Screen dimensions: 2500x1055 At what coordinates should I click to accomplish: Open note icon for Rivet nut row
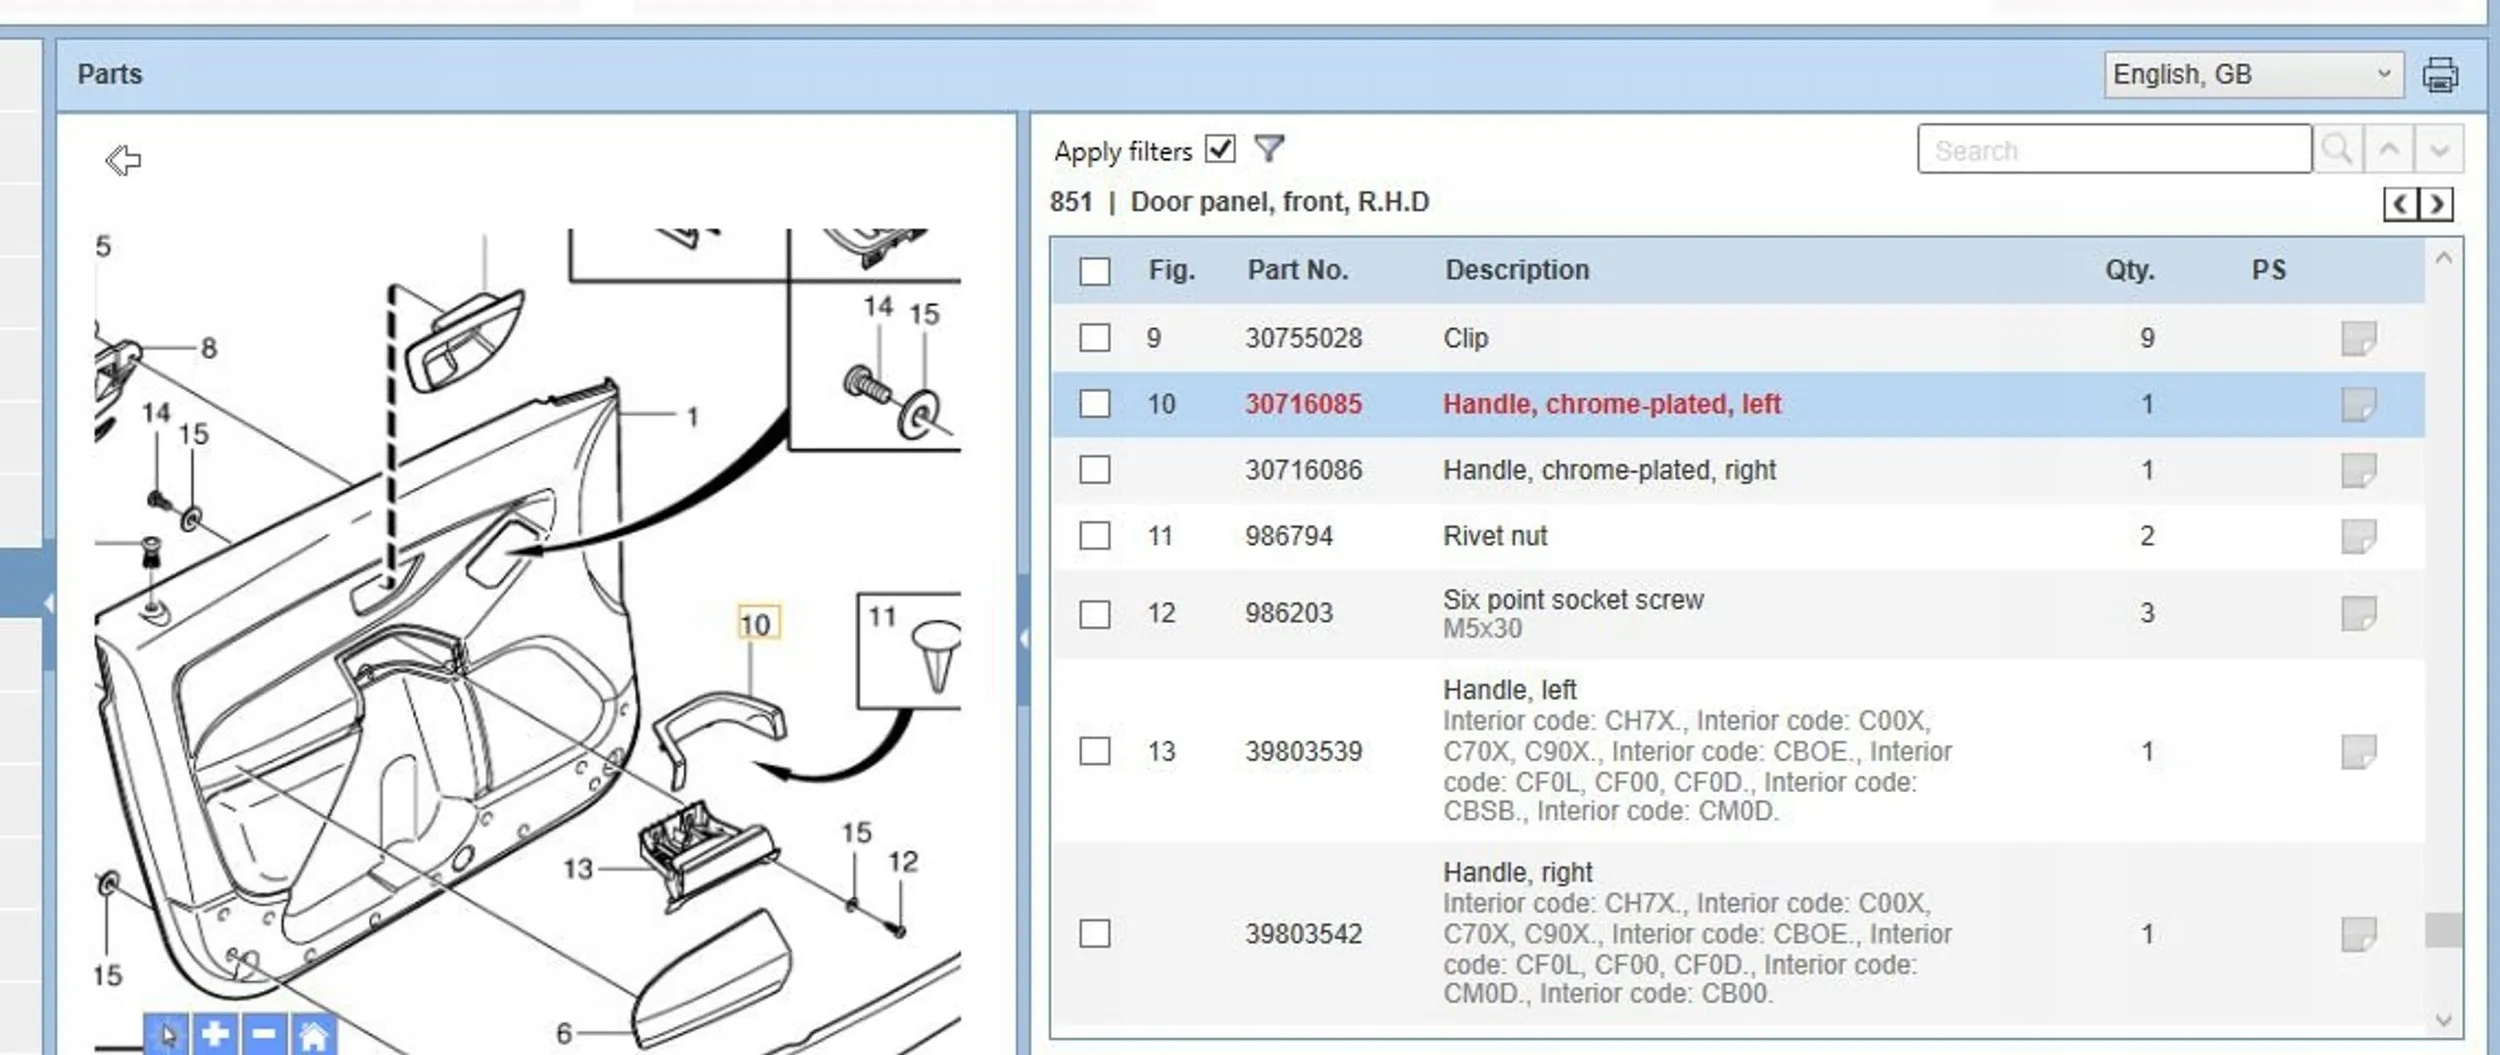tap(2359, 536)
